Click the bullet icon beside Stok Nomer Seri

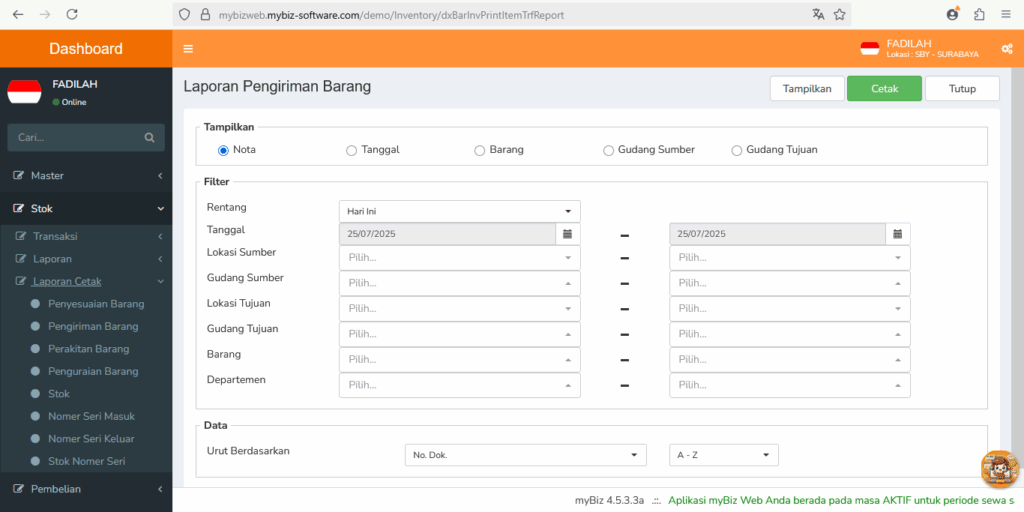point(35,461)
